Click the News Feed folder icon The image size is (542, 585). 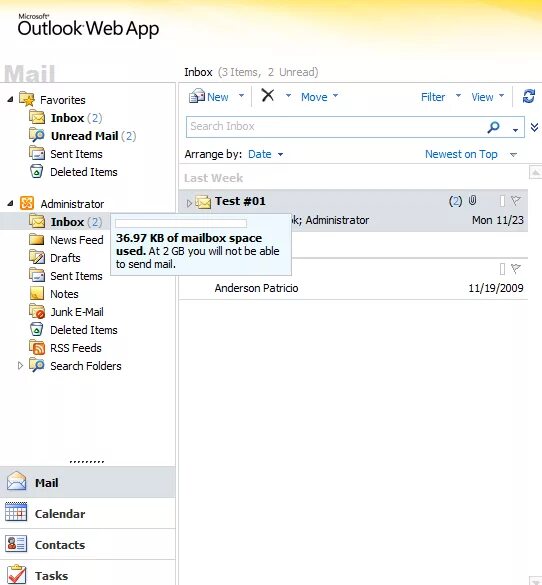coord(37,239)
